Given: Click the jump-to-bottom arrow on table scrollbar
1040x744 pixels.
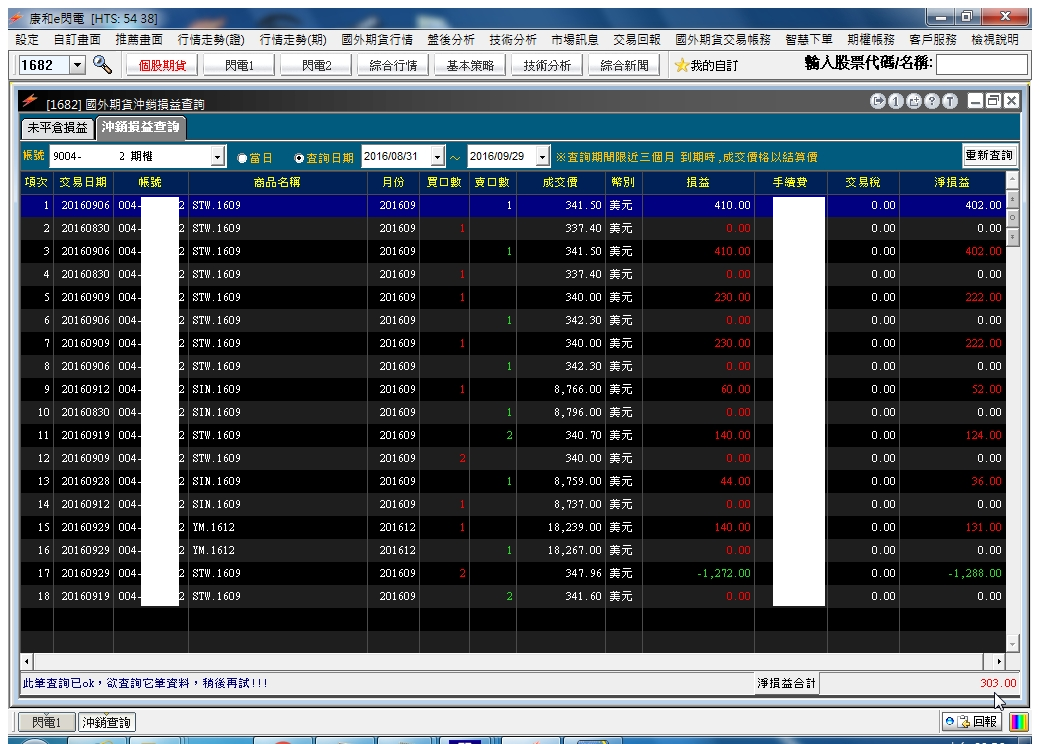Looking at the screenshot, I should (1012, 236).
